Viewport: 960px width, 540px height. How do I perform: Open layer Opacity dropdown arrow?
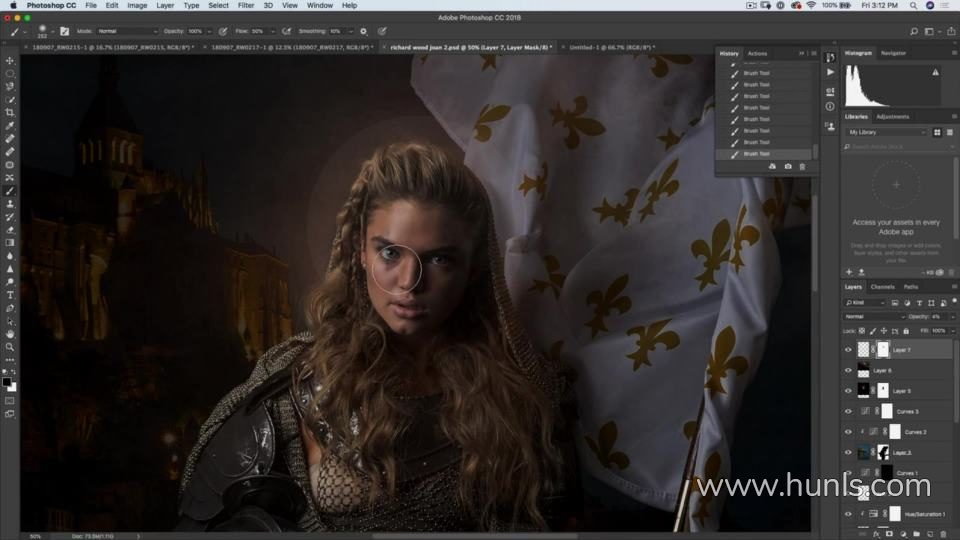pos(953,317)
